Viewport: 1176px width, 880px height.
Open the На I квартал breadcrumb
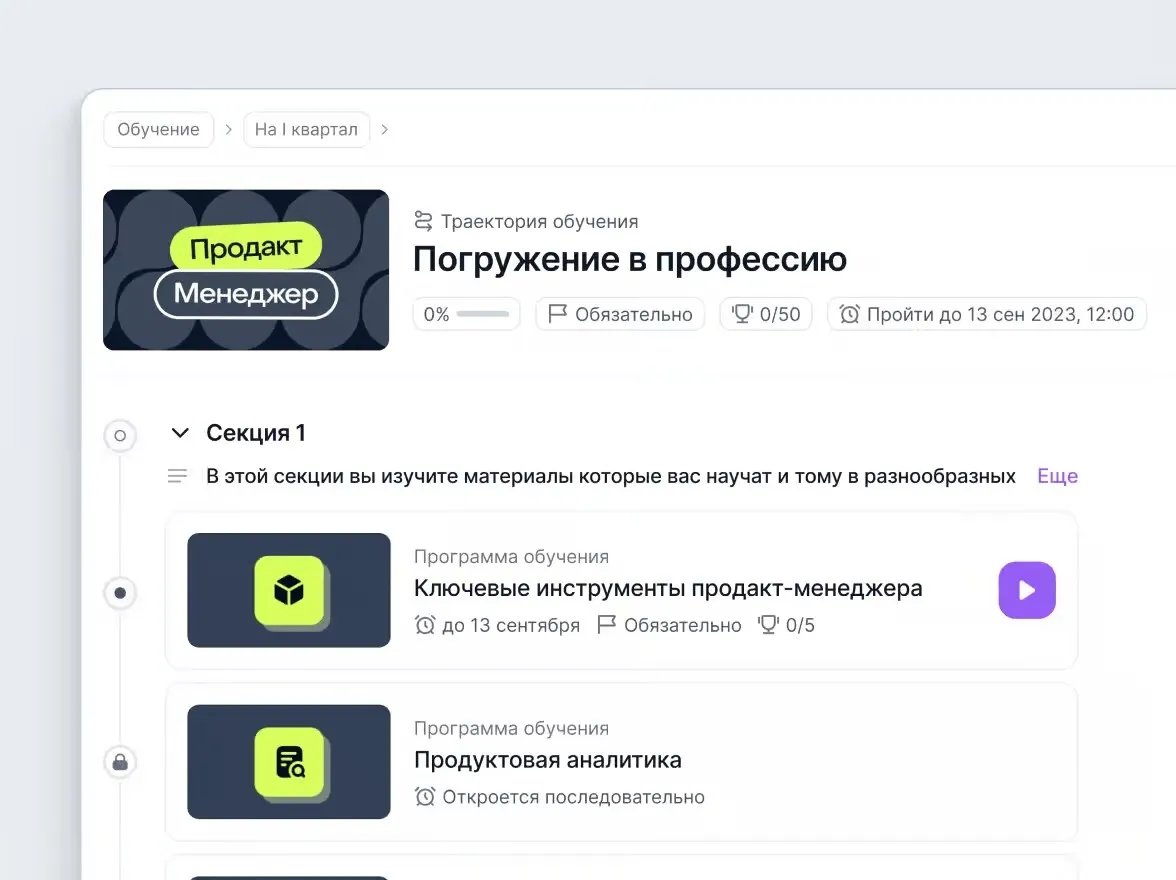[306, 129]
